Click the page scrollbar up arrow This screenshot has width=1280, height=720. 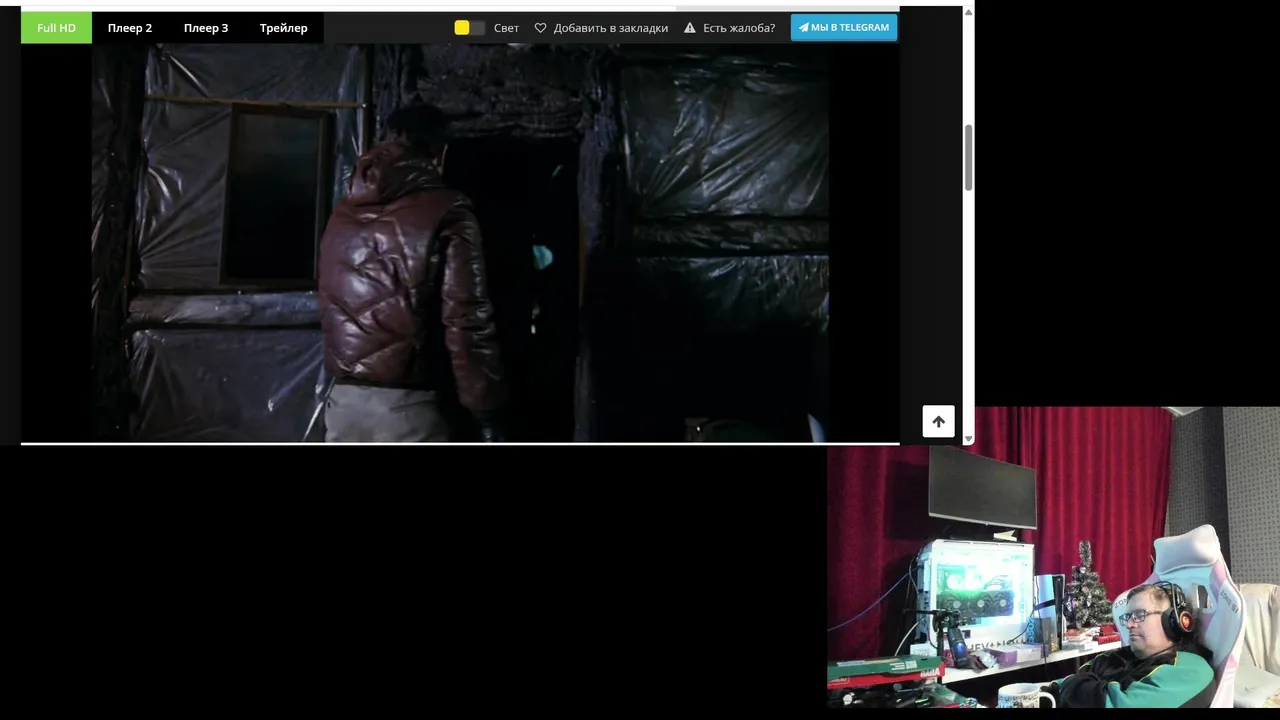point(968,12)
